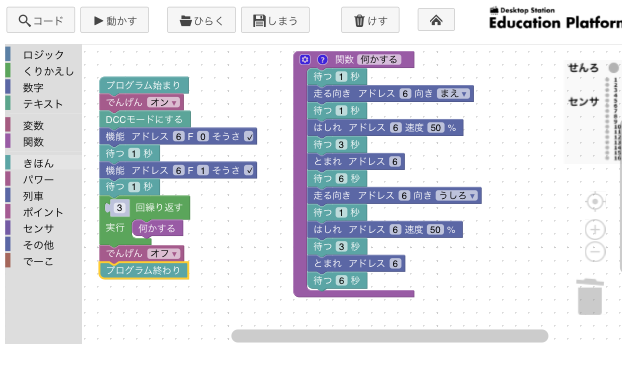Open the テキスト block category
The width and height of the screenshot is (622, 372).
[43, 104]
